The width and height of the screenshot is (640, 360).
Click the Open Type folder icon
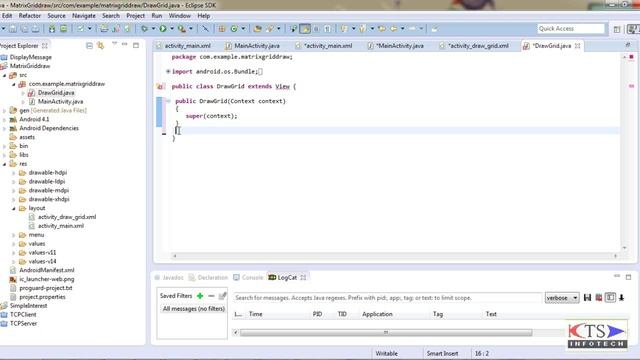[x=257, y=29]
